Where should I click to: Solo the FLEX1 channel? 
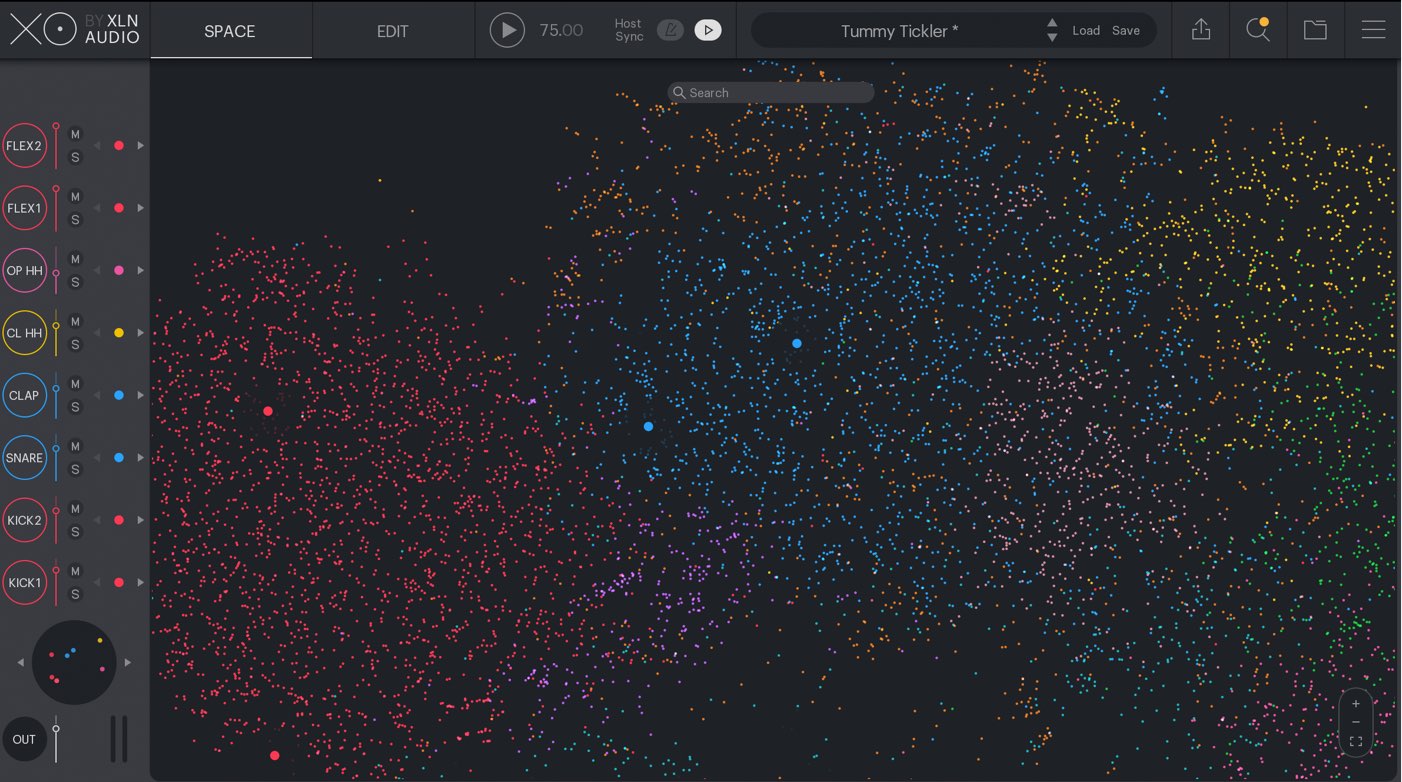point(75,220)
